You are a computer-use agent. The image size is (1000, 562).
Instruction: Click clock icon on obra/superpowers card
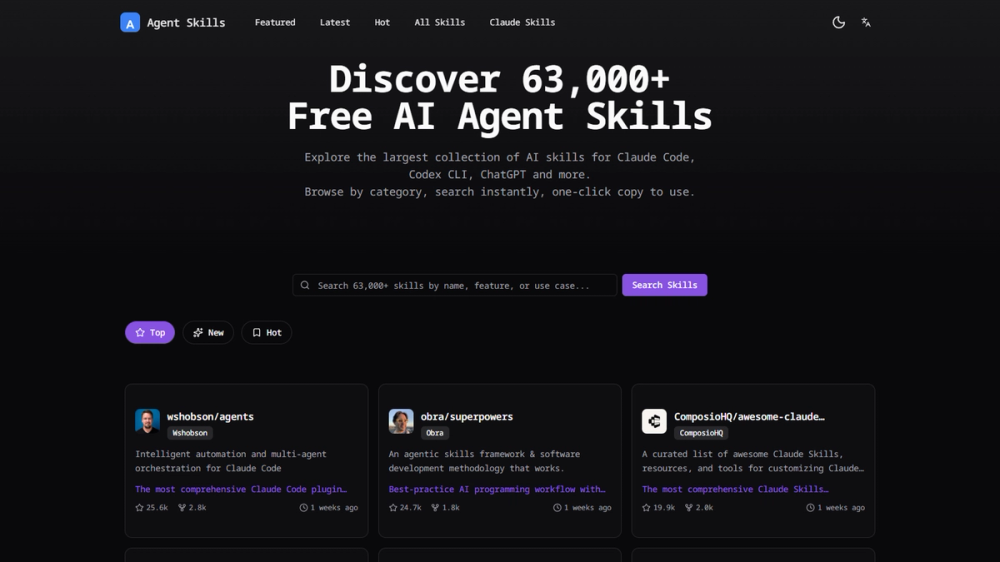(x=557, y=508)
